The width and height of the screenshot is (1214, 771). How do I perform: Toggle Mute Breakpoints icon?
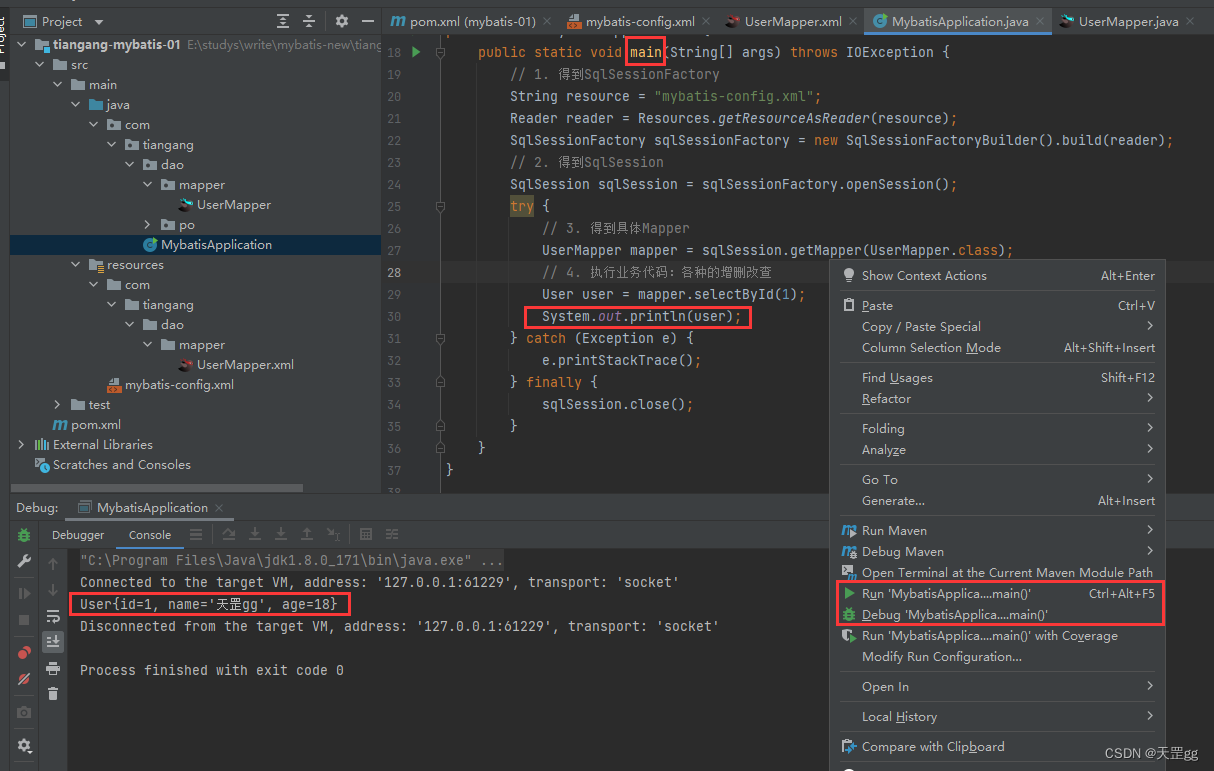click(24, 679)
